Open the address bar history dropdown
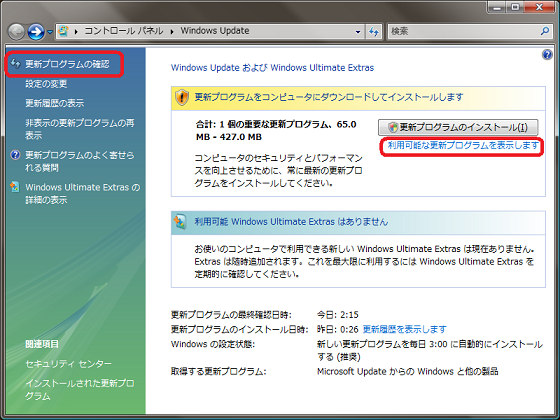This screenshot has width=560, height=420. point(358,32)
